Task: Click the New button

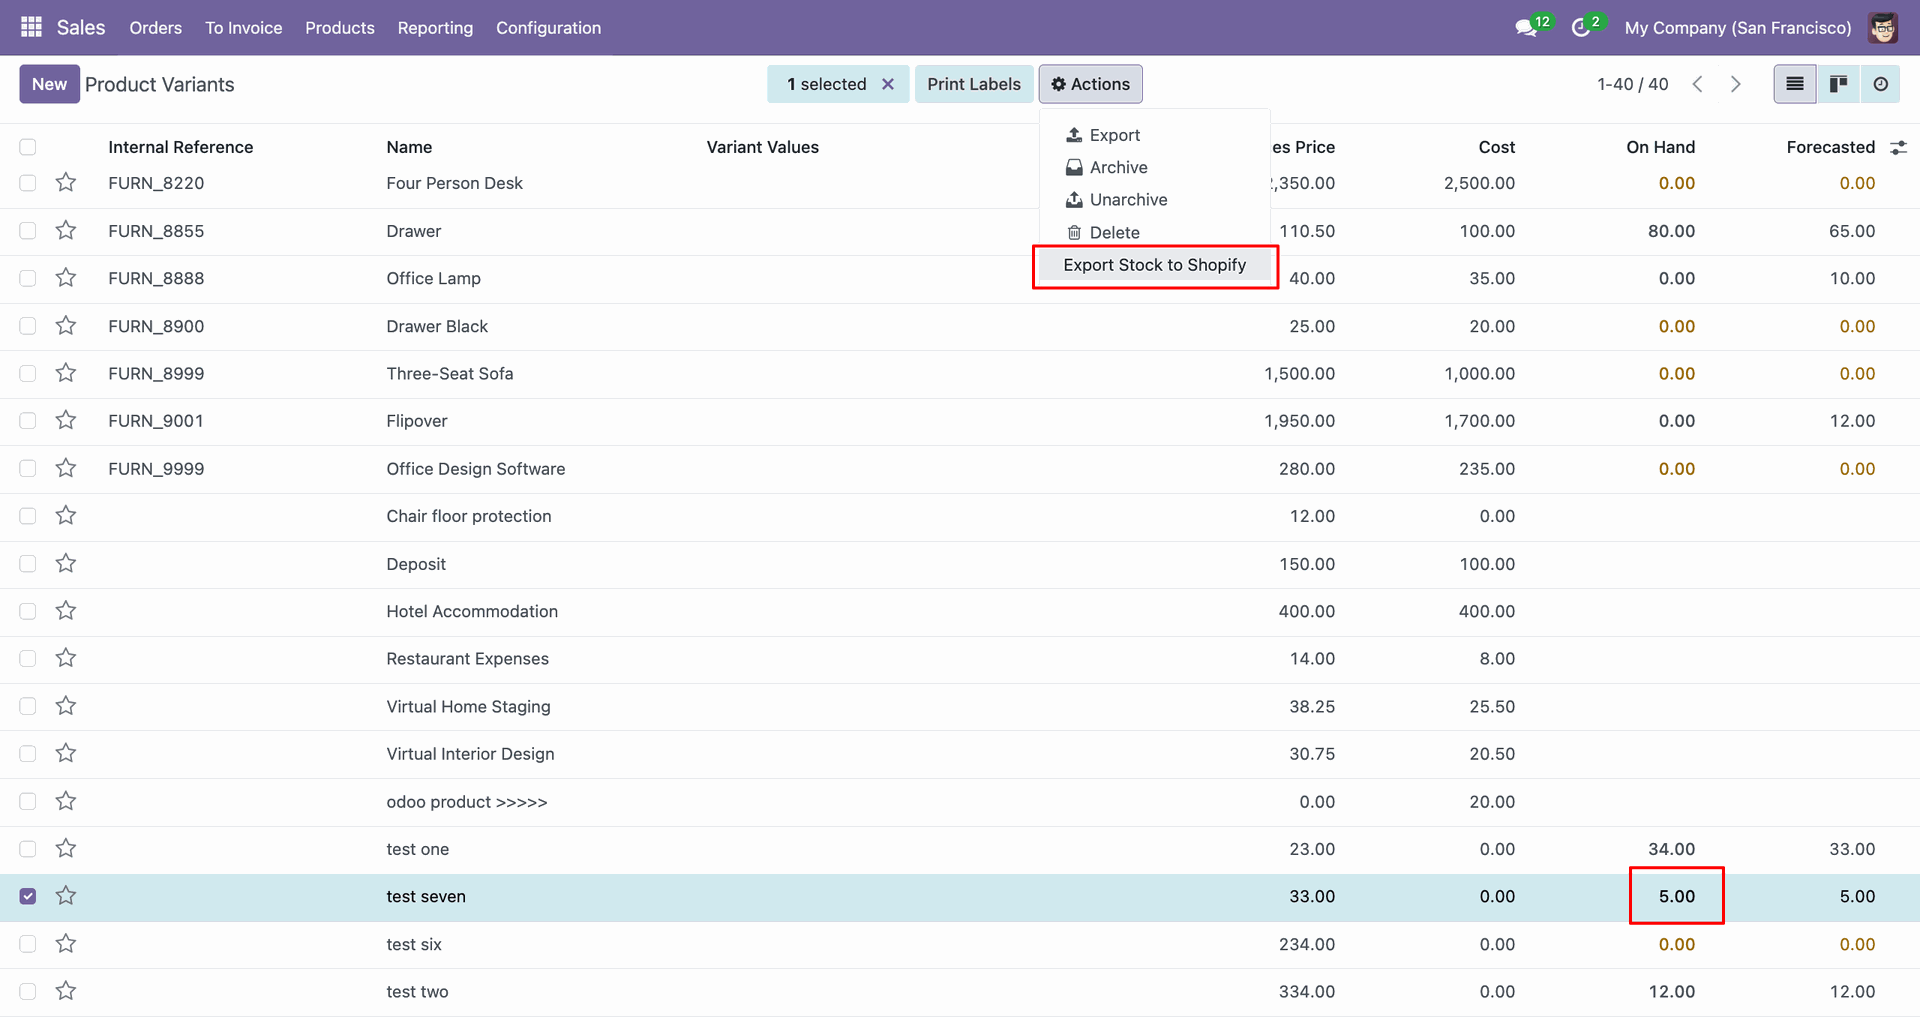Action: pyautogui.click(x=49, y=84)
